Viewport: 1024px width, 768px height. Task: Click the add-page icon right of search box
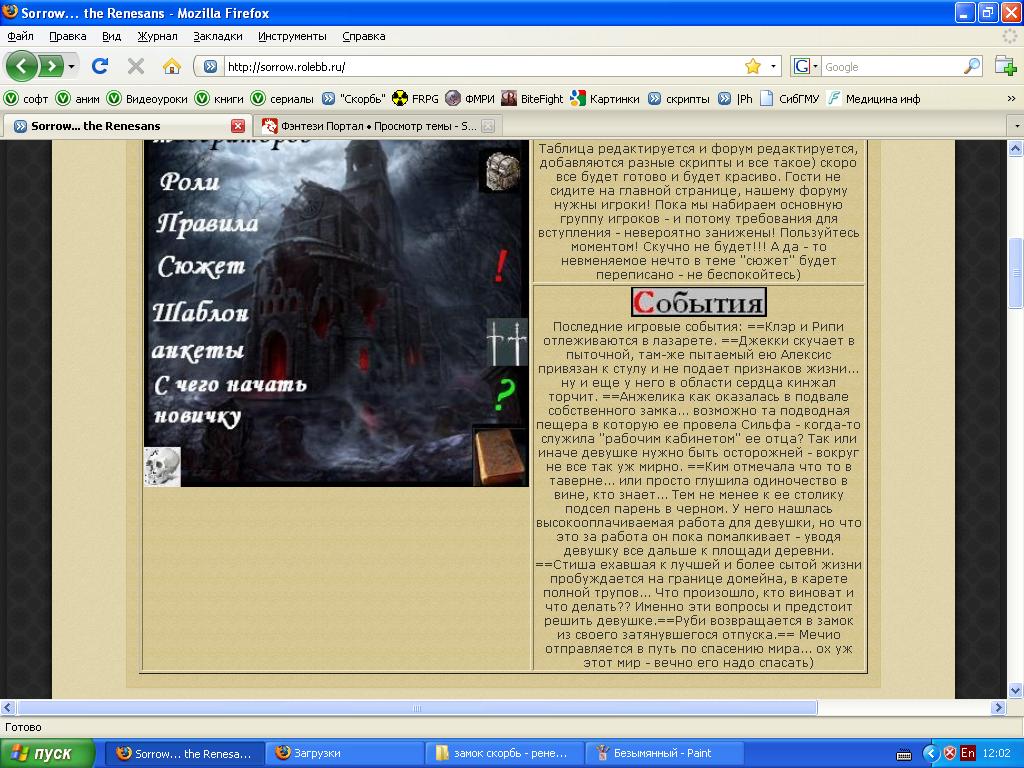1006,66
